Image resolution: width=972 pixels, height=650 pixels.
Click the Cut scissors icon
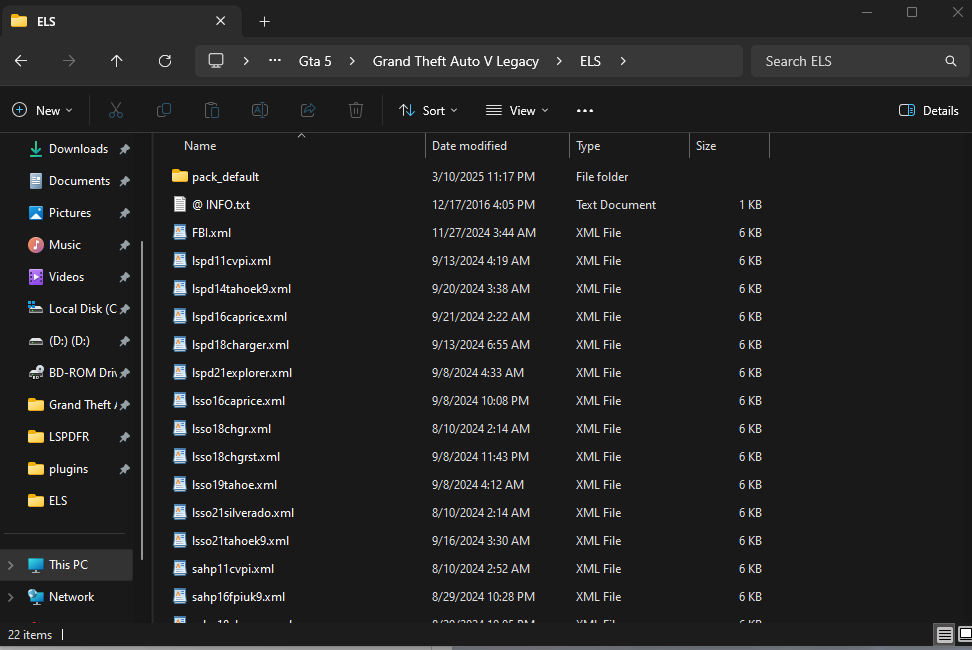coord(116,110)
